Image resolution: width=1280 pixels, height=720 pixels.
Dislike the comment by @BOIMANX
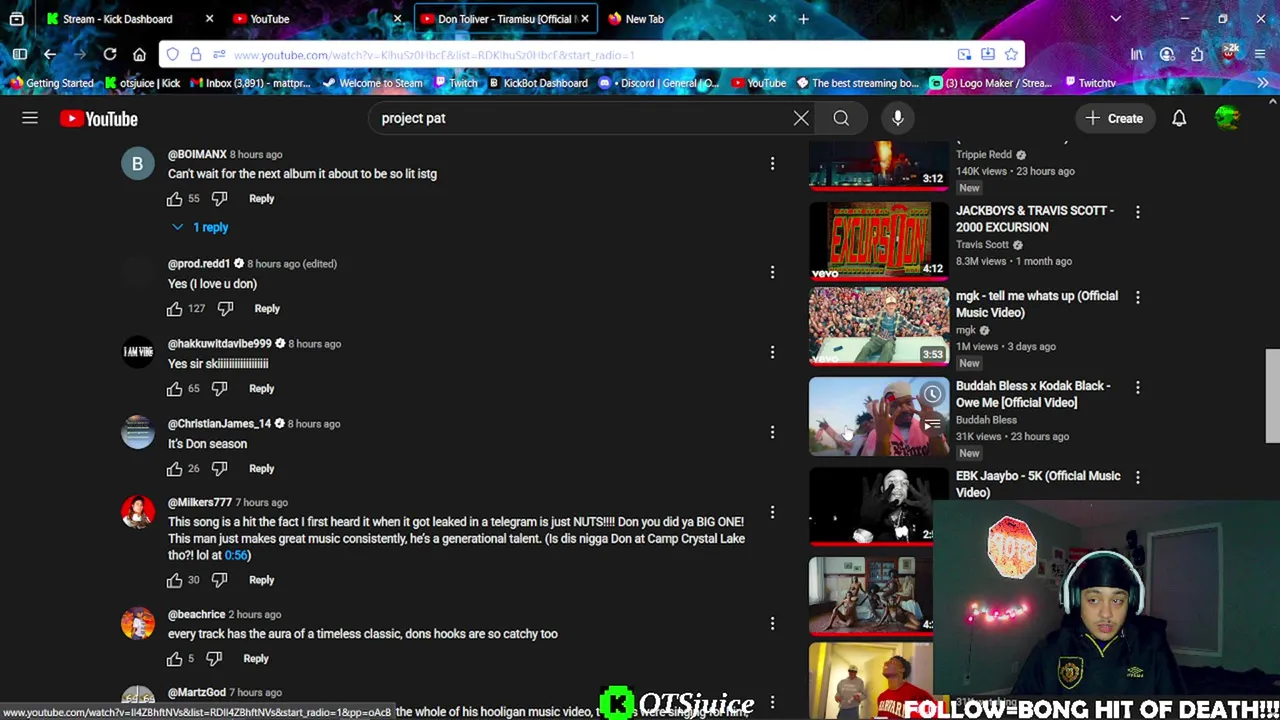pos(220,198)
